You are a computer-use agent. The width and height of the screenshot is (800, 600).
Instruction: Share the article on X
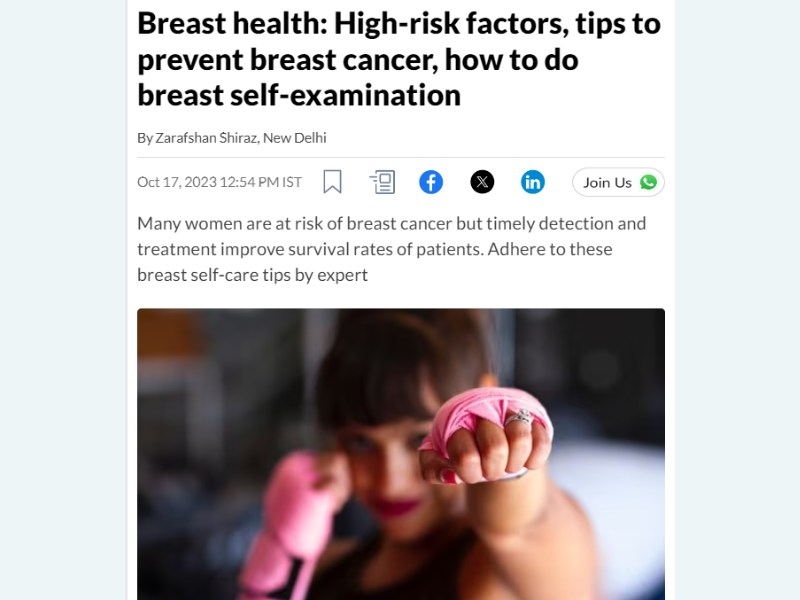pyautogui.click(x=482, y=182)
